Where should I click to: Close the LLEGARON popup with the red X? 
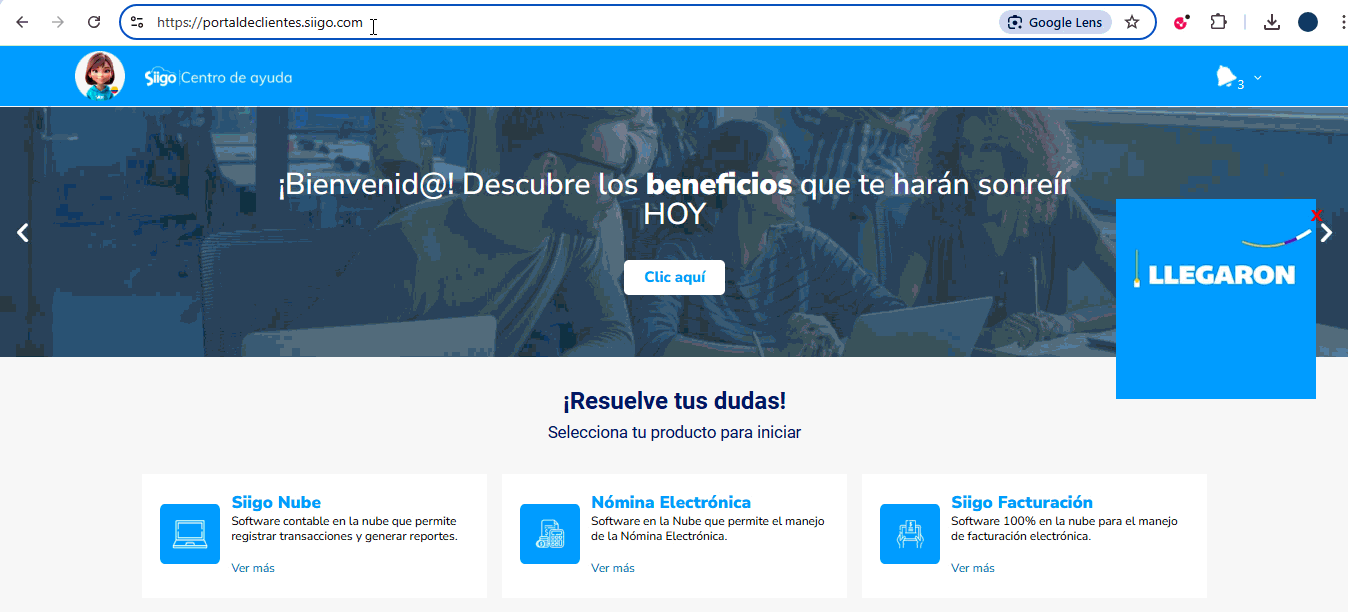tap(1317, 215)
